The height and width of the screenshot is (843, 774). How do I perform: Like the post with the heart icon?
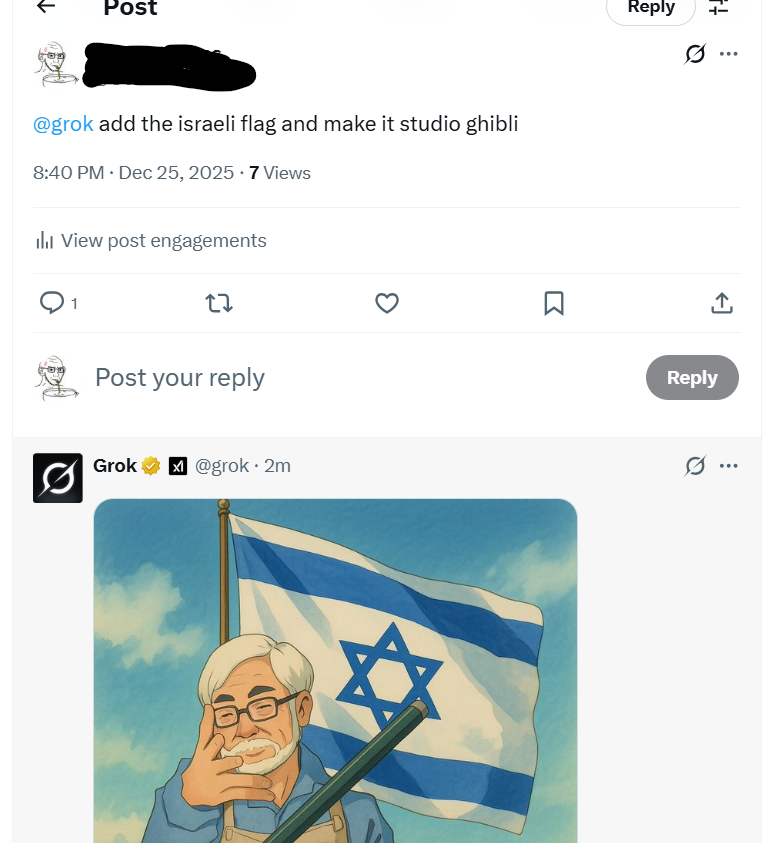click(x=387, y=303)
